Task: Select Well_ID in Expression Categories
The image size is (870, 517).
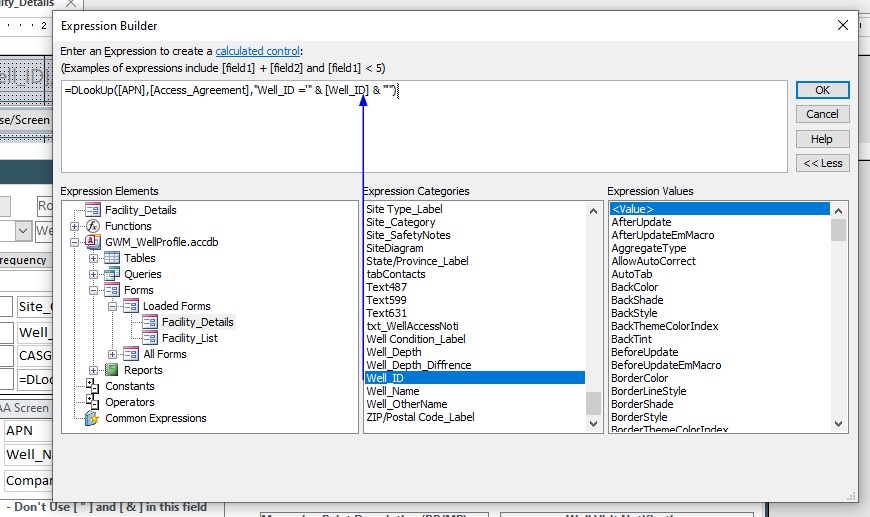Action: pyautogui.click(x=474, y=378)
